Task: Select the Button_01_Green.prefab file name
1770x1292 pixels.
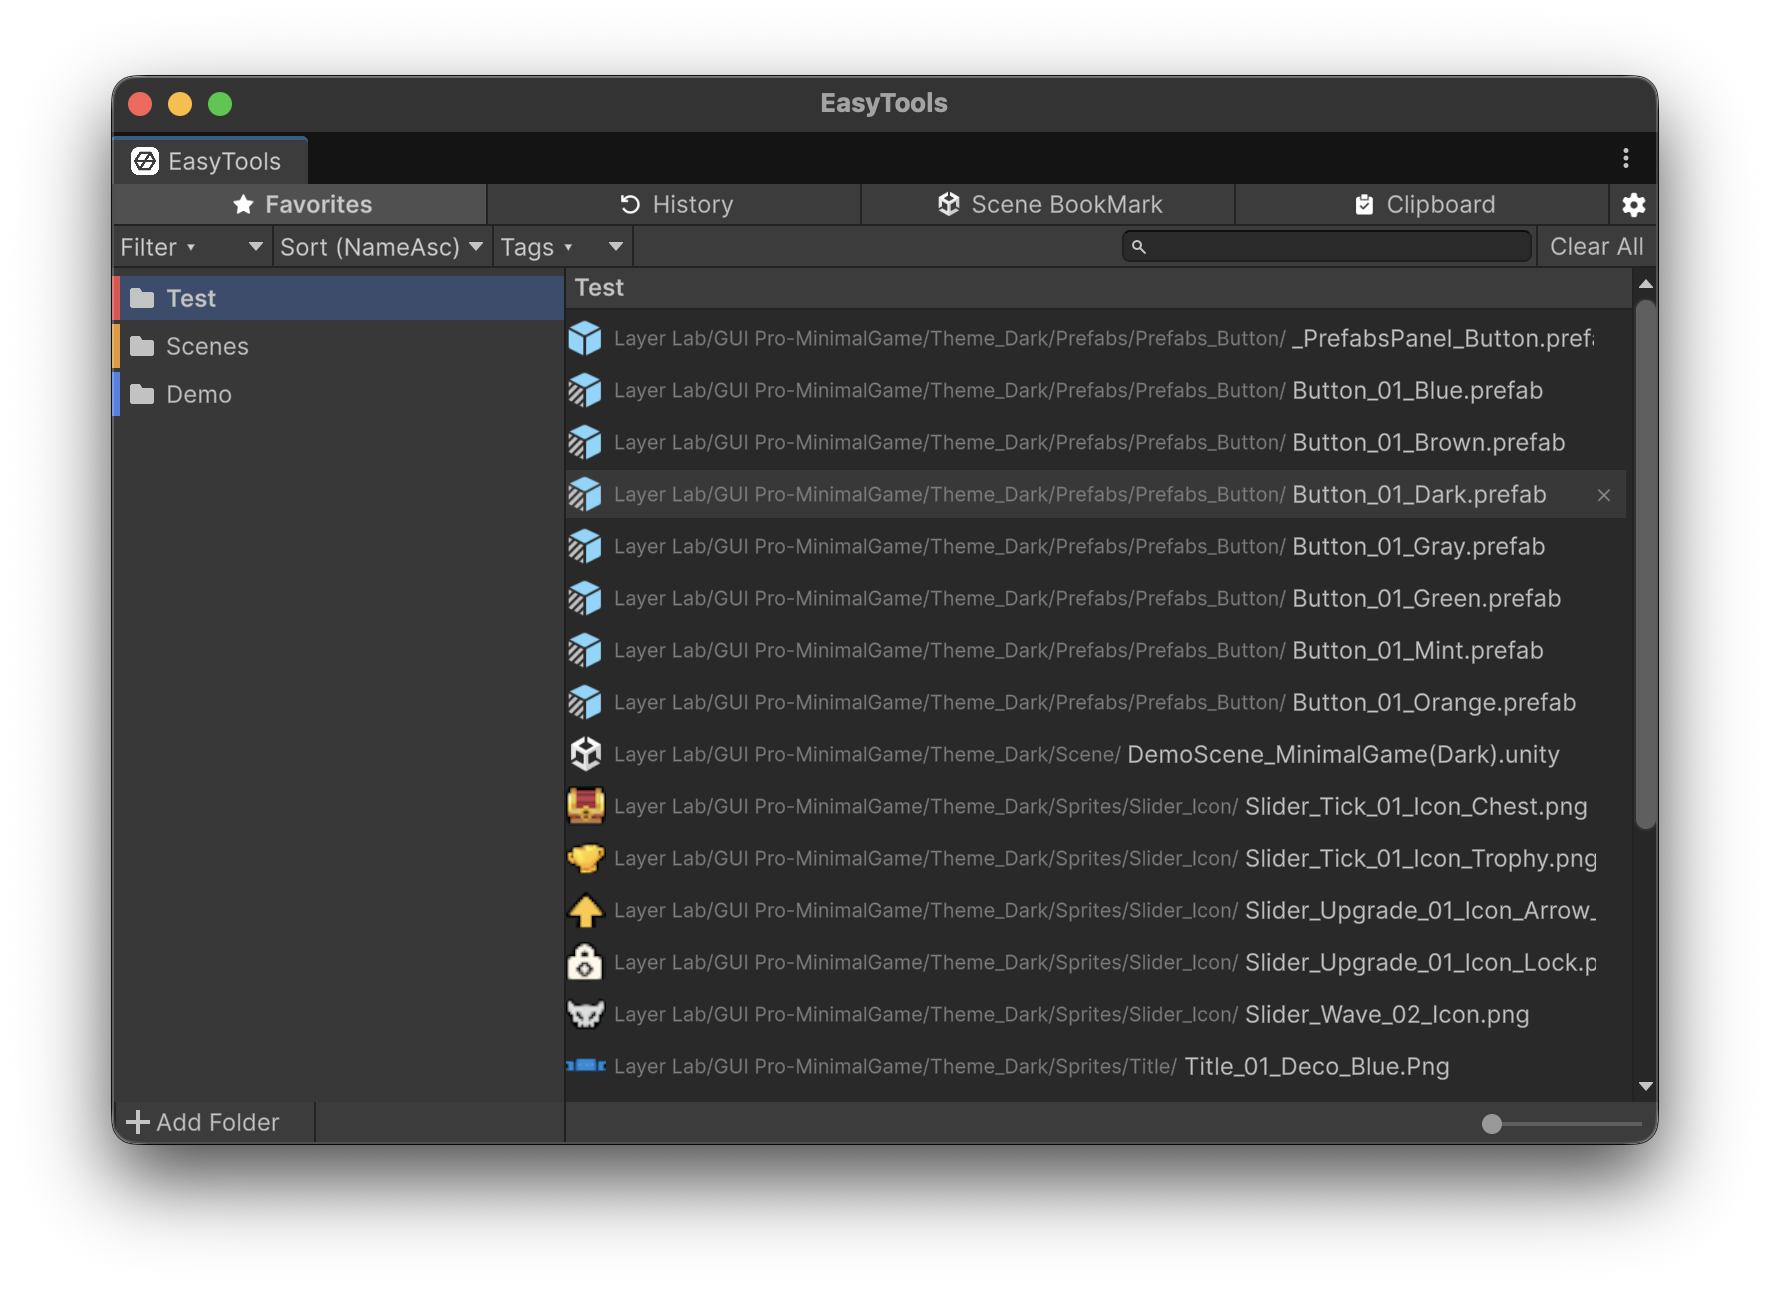Action: [1427, 598]
